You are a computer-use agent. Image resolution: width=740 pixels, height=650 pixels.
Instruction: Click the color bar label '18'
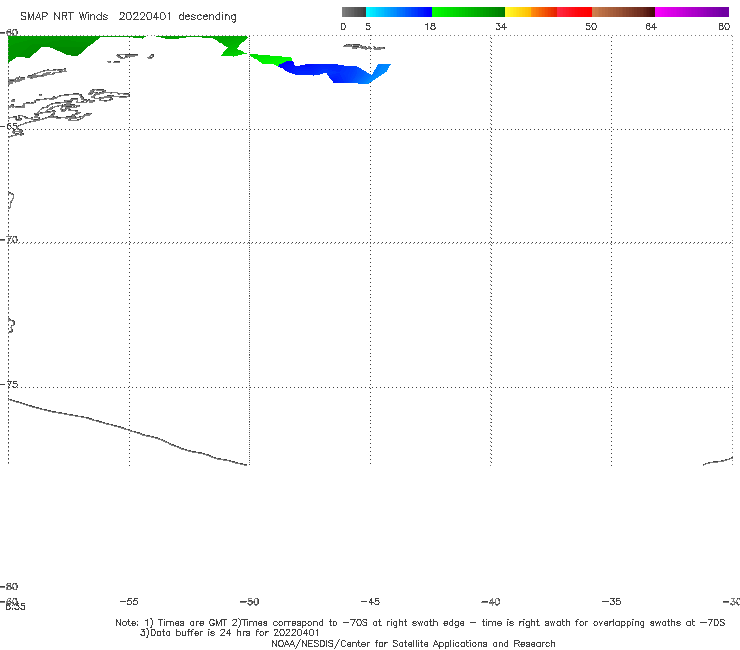click(x=430, y=26)
